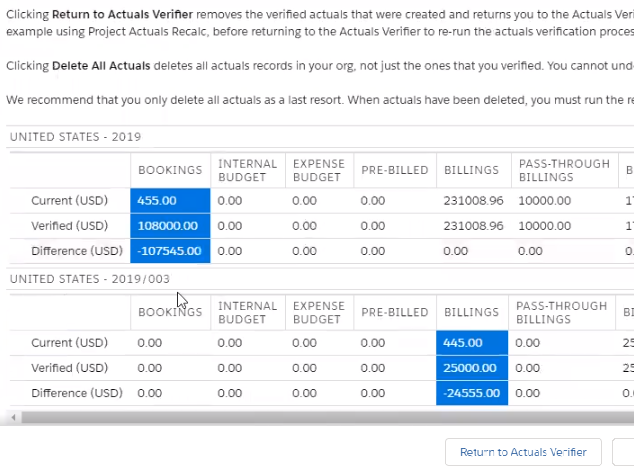Click Verified (USD) row label in 2019/003 table

(69, 368)
